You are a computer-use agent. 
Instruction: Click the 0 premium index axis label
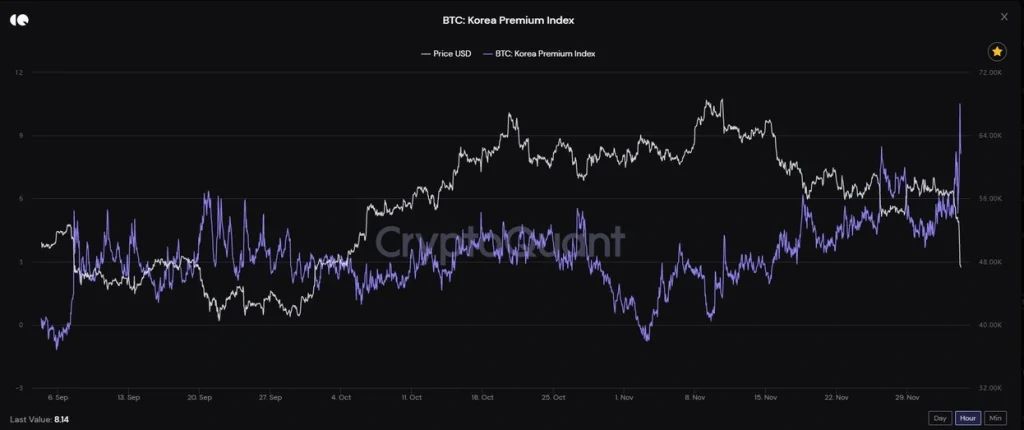click(x=19, y=325)
